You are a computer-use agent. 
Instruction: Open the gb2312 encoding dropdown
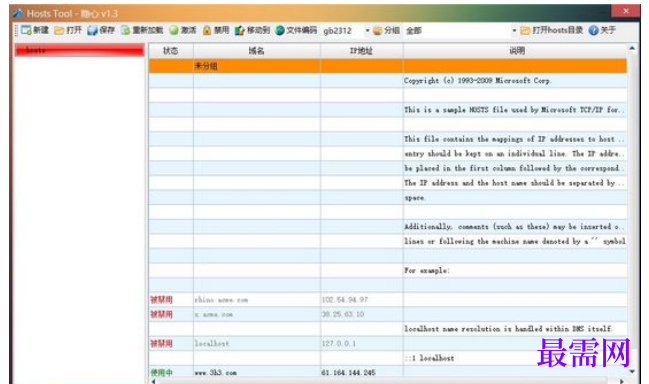367,31
